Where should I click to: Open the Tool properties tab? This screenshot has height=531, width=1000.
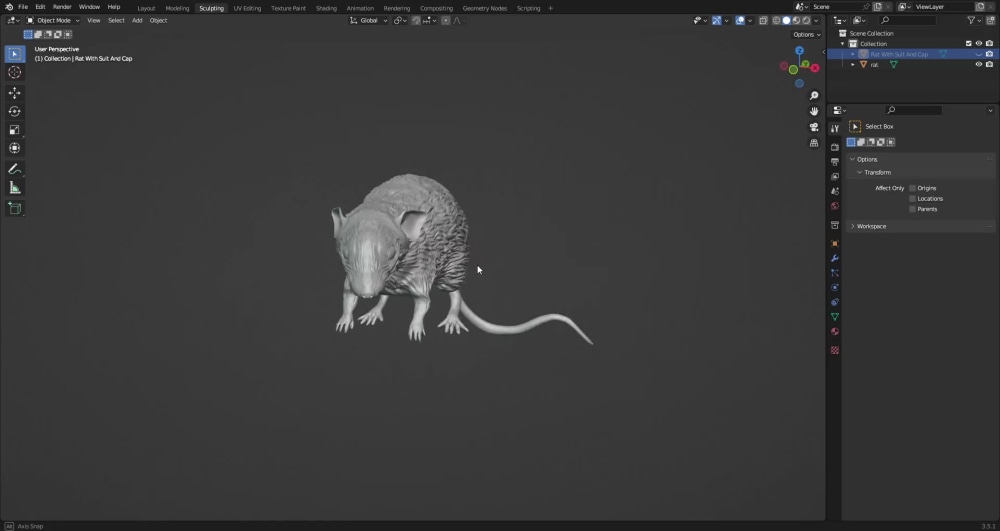(x=835, y=128)
